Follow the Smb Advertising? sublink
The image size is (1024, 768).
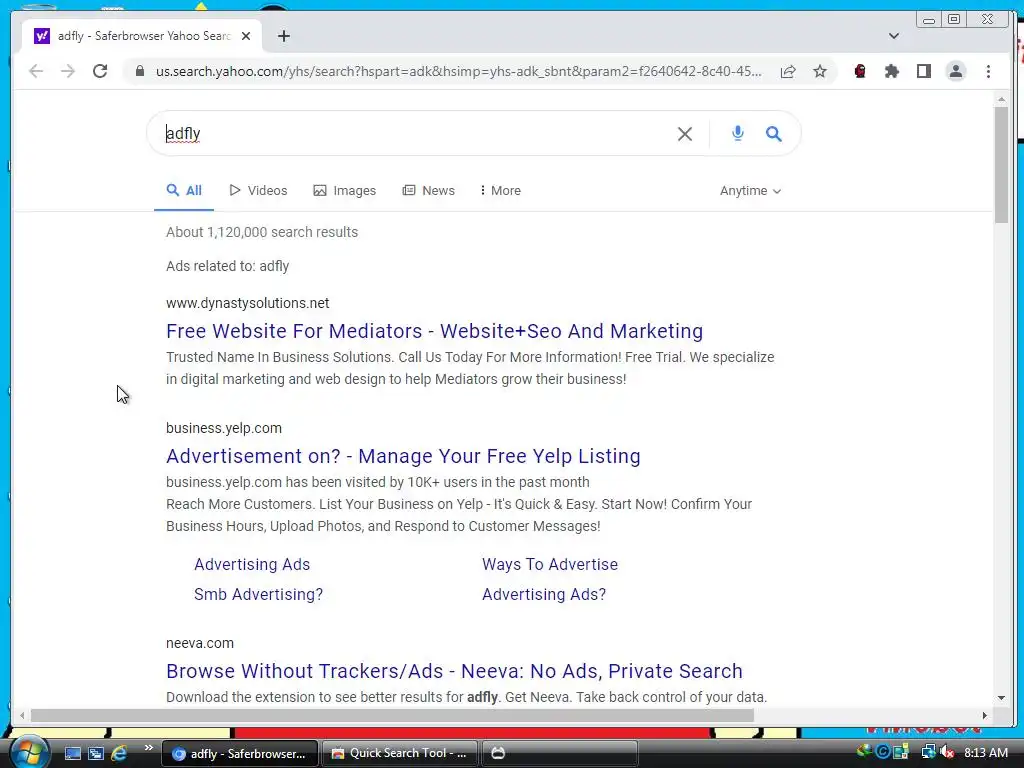click(259, 594)
